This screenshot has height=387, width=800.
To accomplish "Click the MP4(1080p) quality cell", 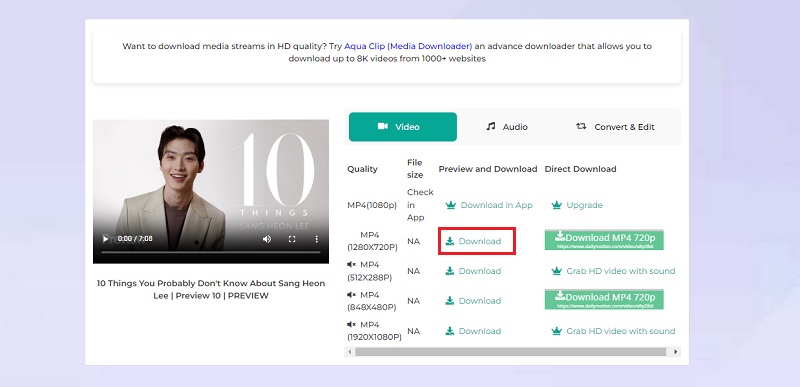I will (x=372, y=205).
